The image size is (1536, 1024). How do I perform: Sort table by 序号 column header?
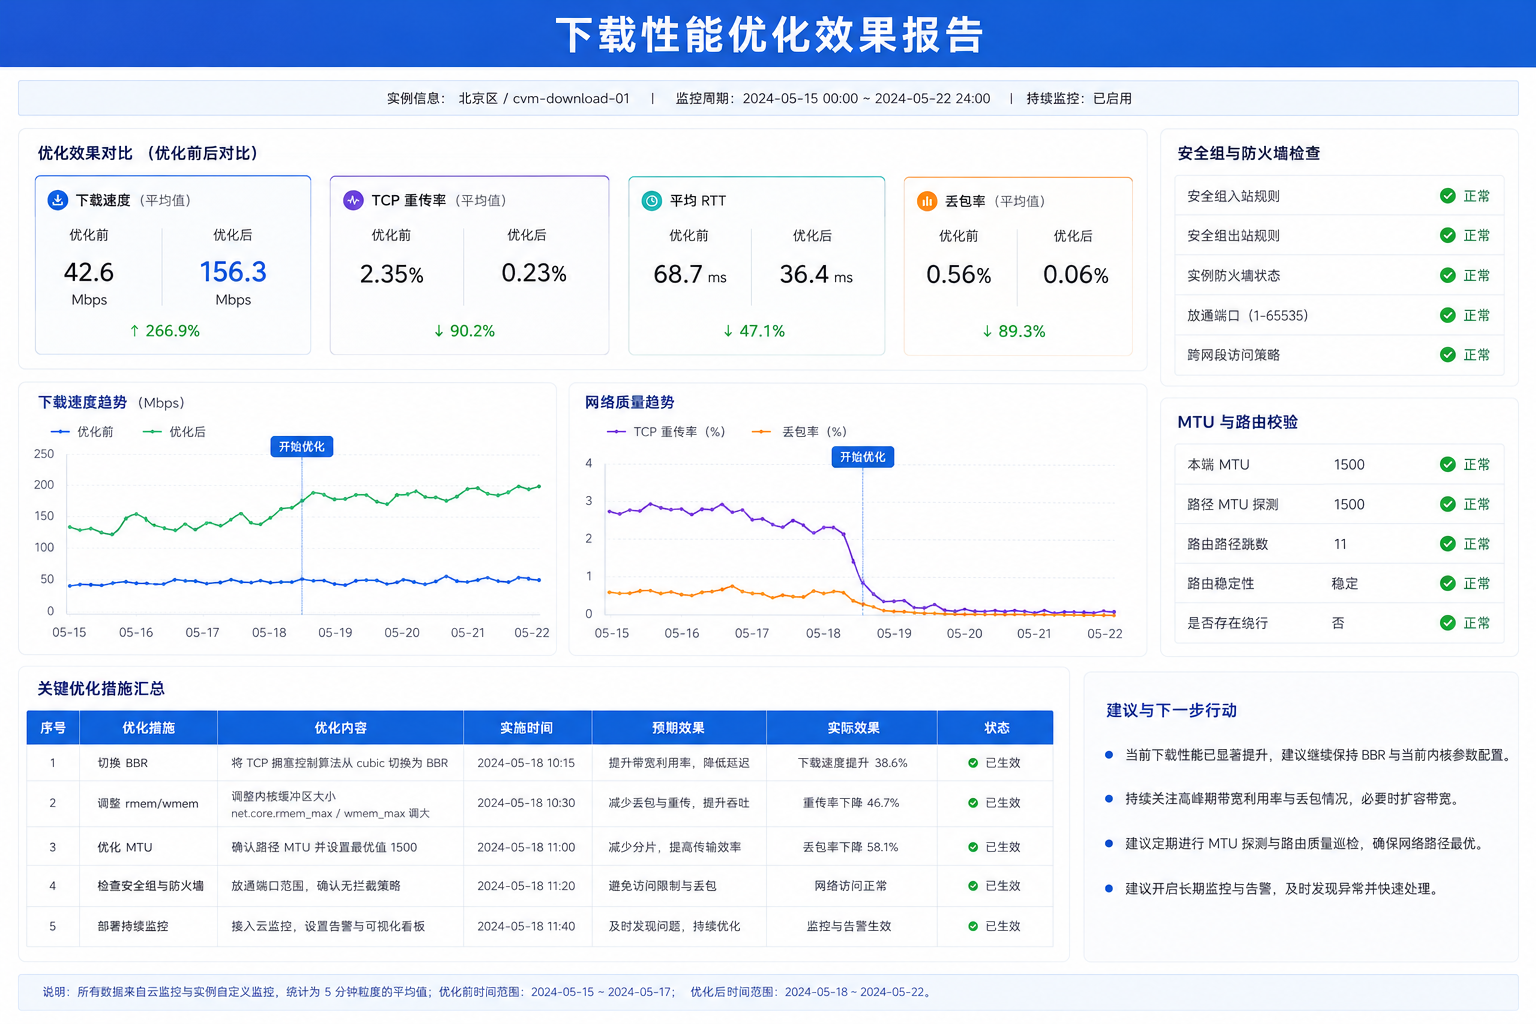53,728
